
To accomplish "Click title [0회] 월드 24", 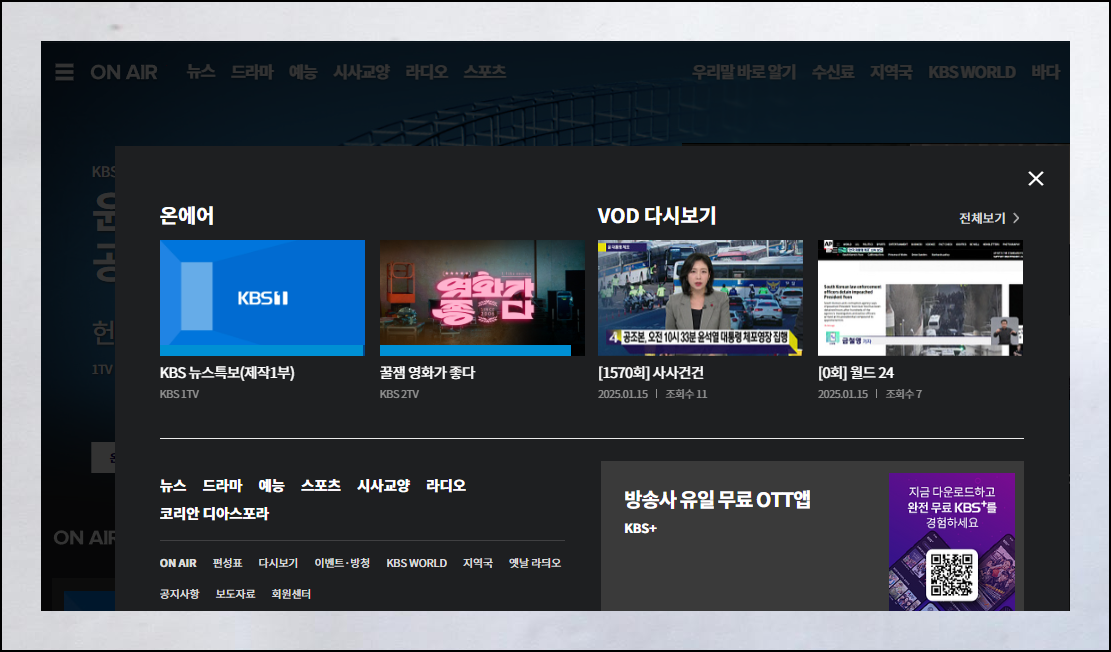I will pos(855,373).
